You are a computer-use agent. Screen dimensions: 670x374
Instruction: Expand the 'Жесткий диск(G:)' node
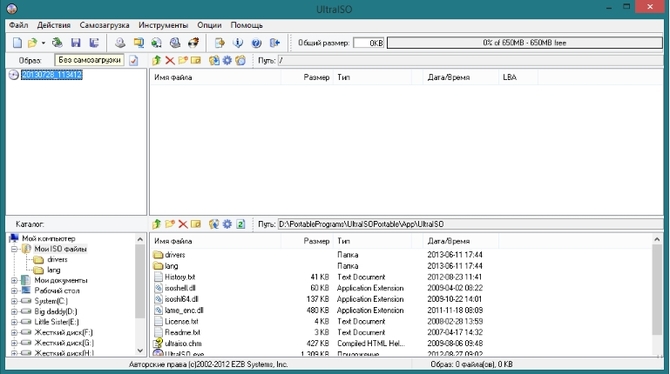point(14,343)
